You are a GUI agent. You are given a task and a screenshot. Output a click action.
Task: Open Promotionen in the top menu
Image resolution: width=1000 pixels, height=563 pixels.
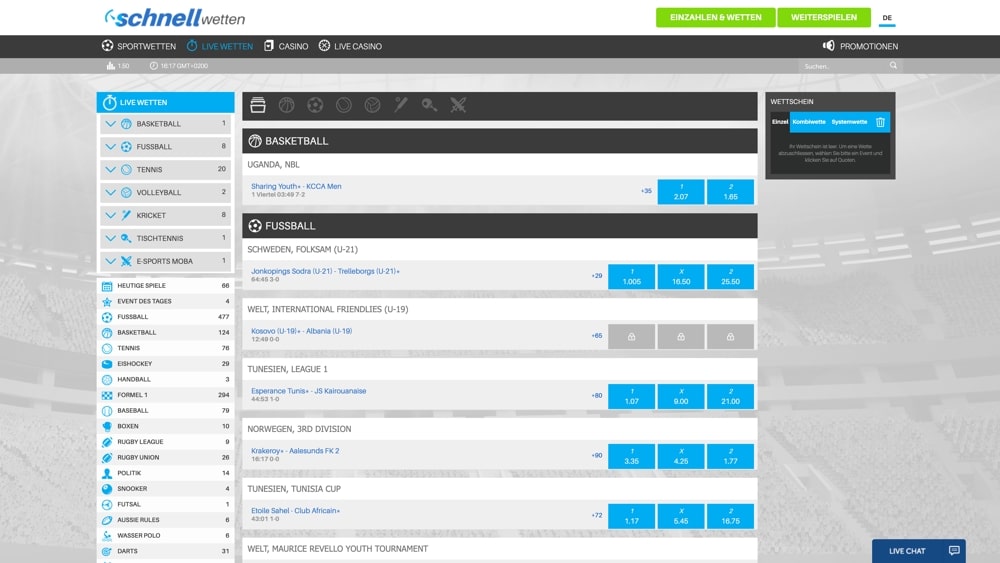860,46
